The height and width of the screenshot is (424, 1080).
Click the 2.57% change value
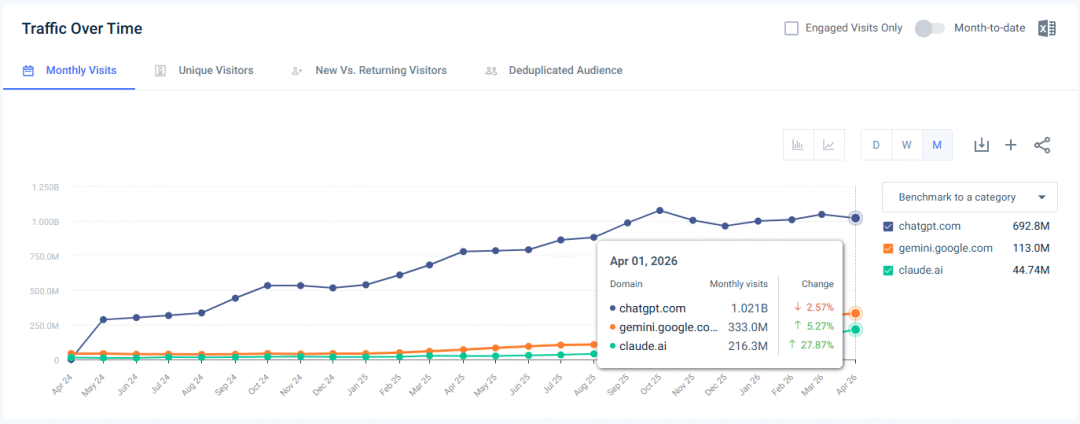(819, 308)
